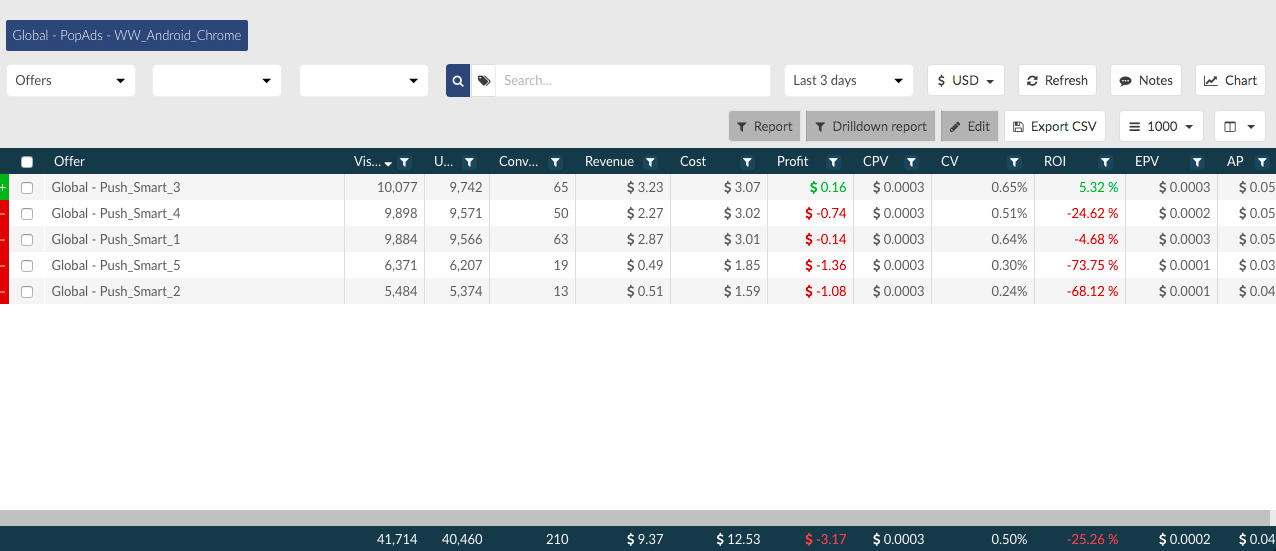Open the USD currency dropdown
This screenshot has height=551, width=1276.
tap(965, 81)
